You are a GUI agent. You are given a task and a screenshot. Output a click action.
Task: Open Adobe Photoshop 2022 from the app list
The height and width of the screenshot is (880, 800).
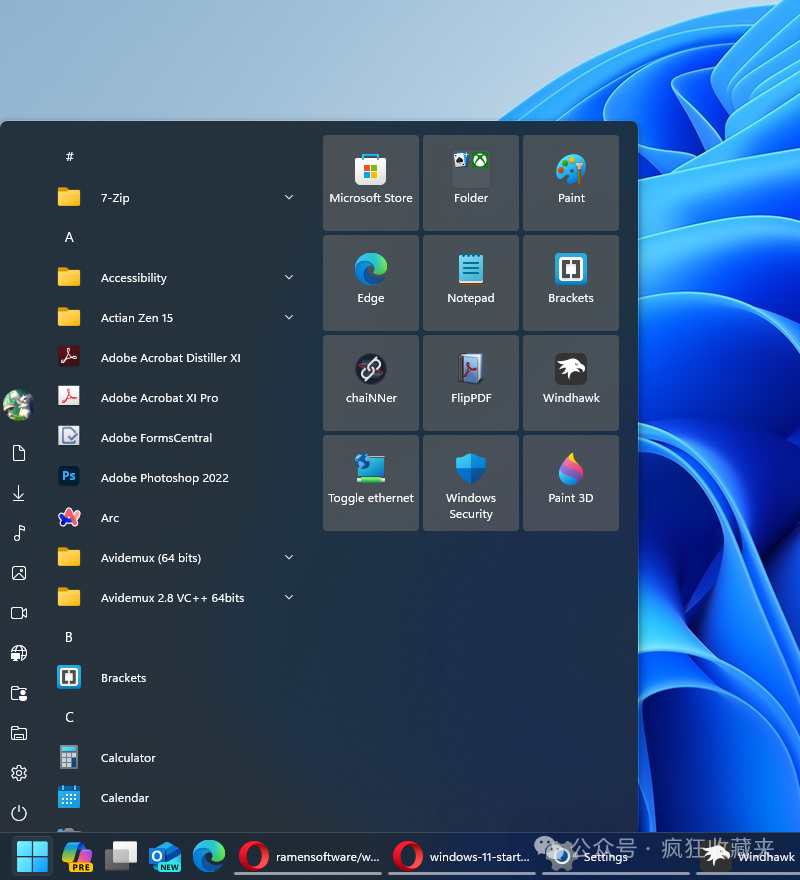163,477
